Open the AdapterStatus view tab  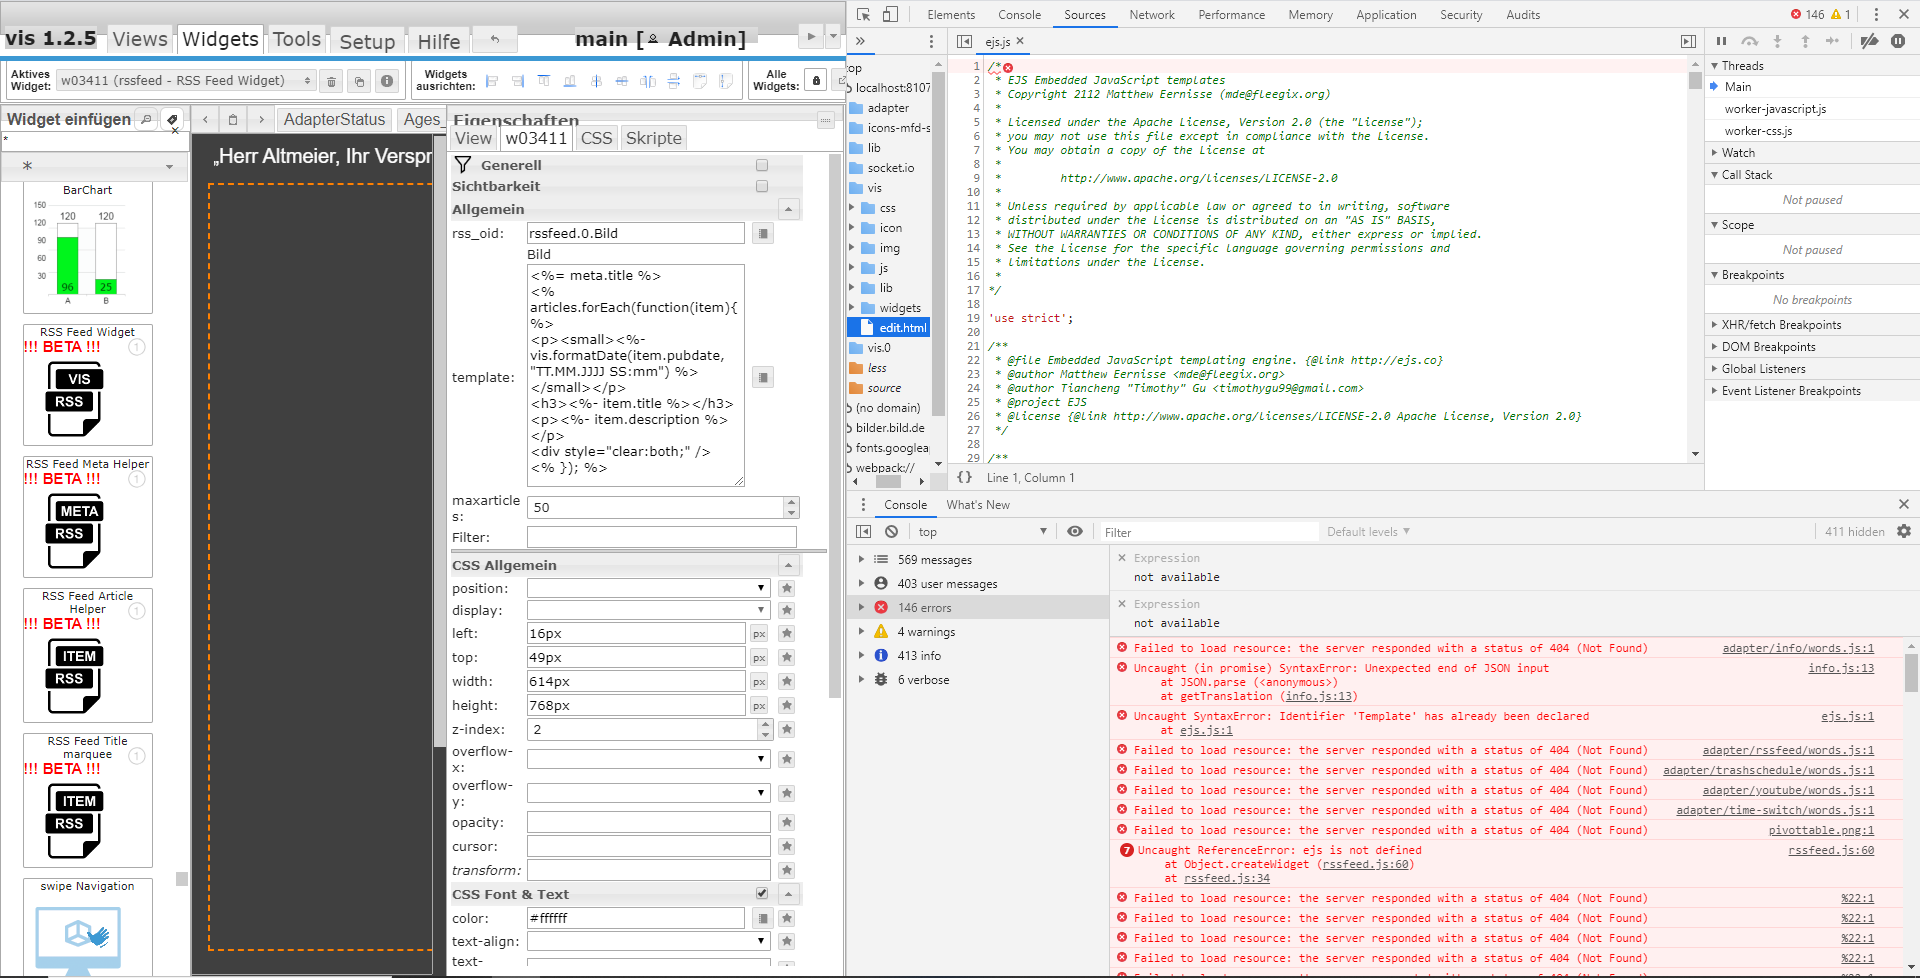pyautogui.click(x=334, y=119)
